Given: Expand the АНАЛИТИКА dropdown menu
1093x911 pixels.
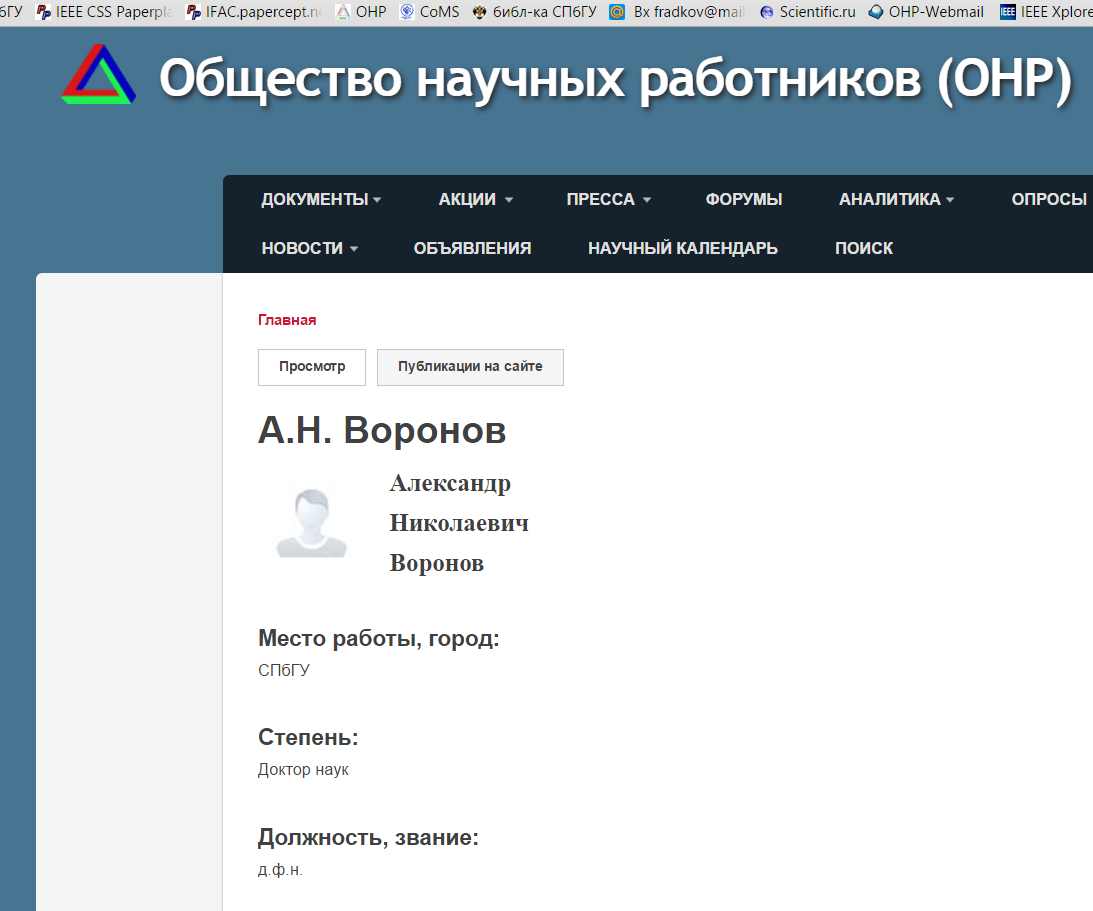Looking at the screenshot, I should click(x=896, y=199).
